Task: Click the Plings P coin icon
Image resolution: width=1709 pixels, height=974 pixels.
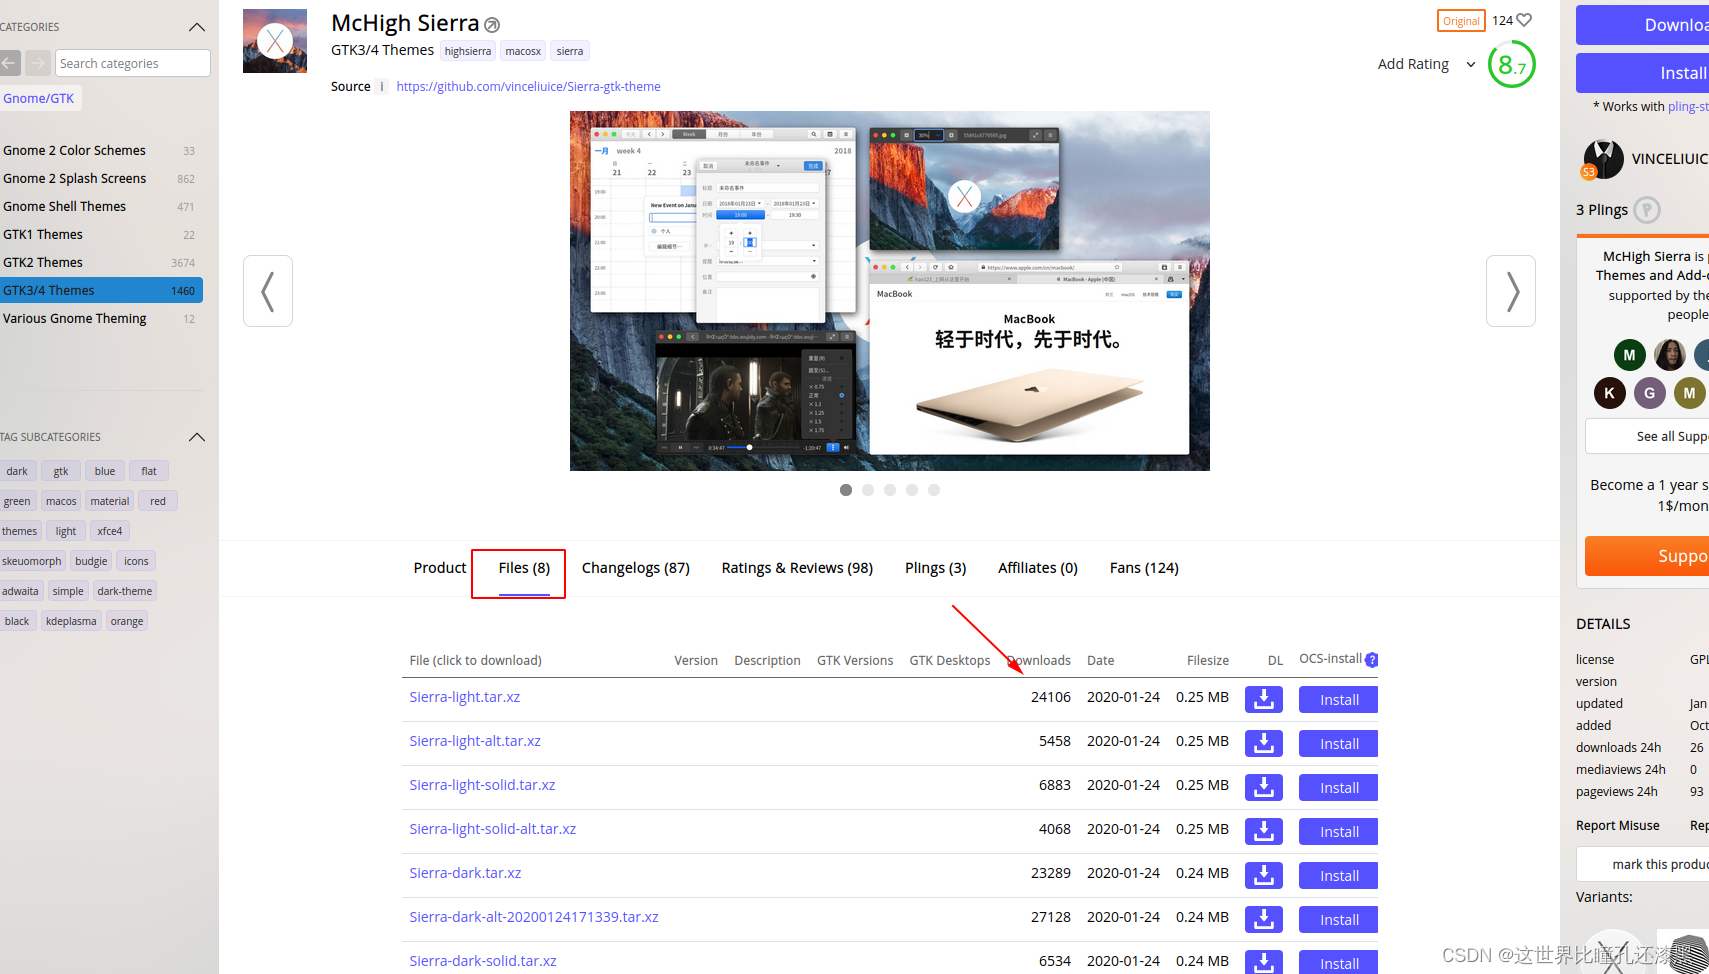Action: click(x=1647, y=210)
